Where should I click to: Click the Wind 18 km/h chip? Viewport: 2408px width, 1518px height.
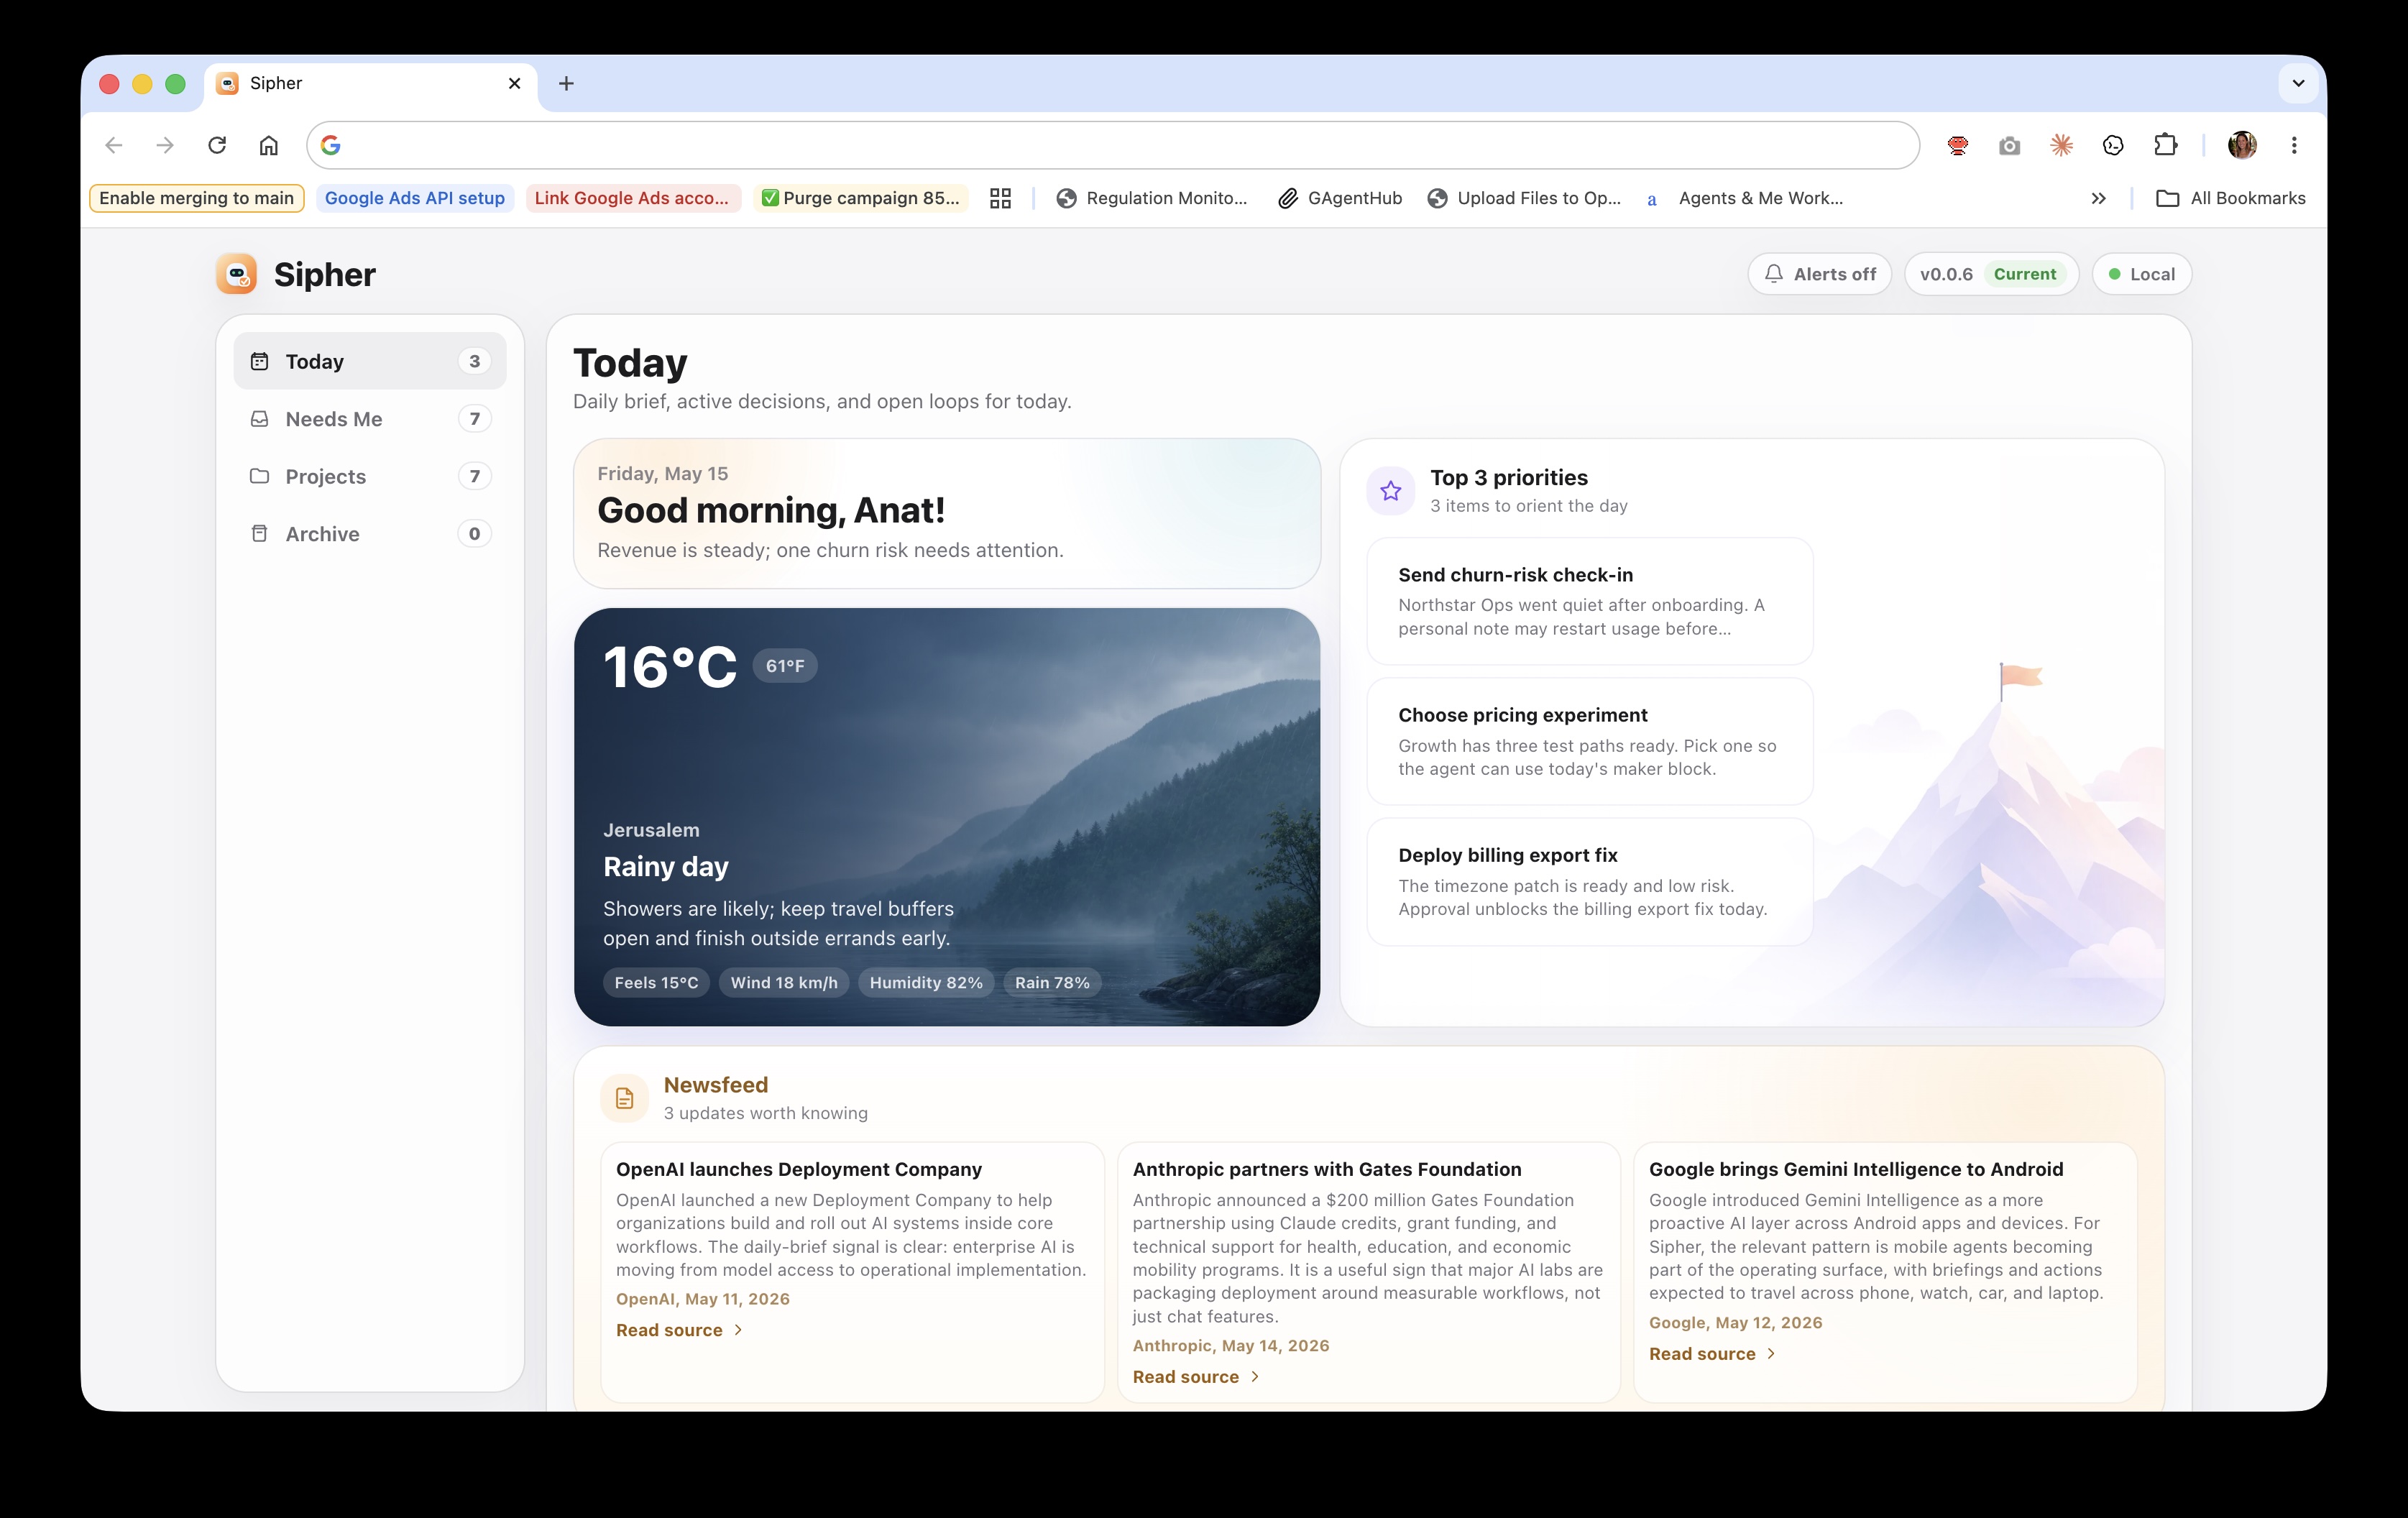[784, 983]
